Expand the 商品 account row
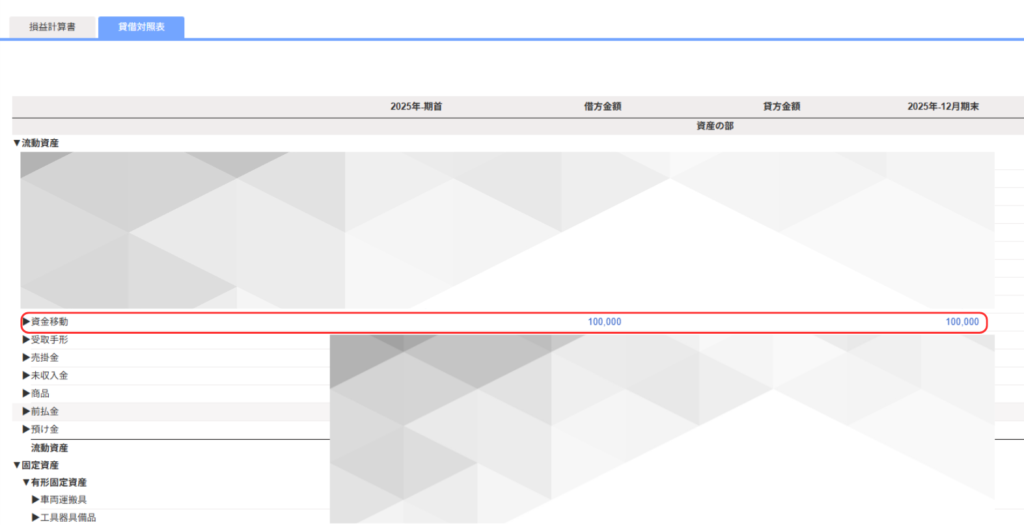 click(36, 394)
